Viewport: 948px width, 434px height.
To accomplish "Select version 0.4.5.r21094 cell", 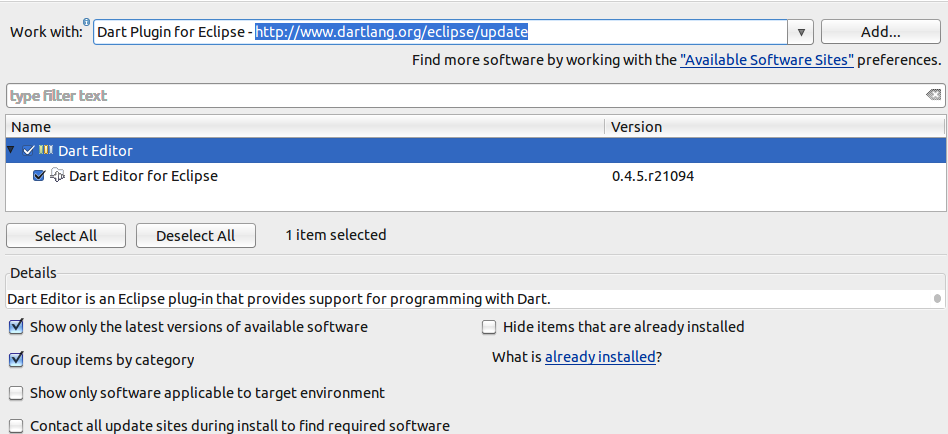I will click(x=653, y=176).
